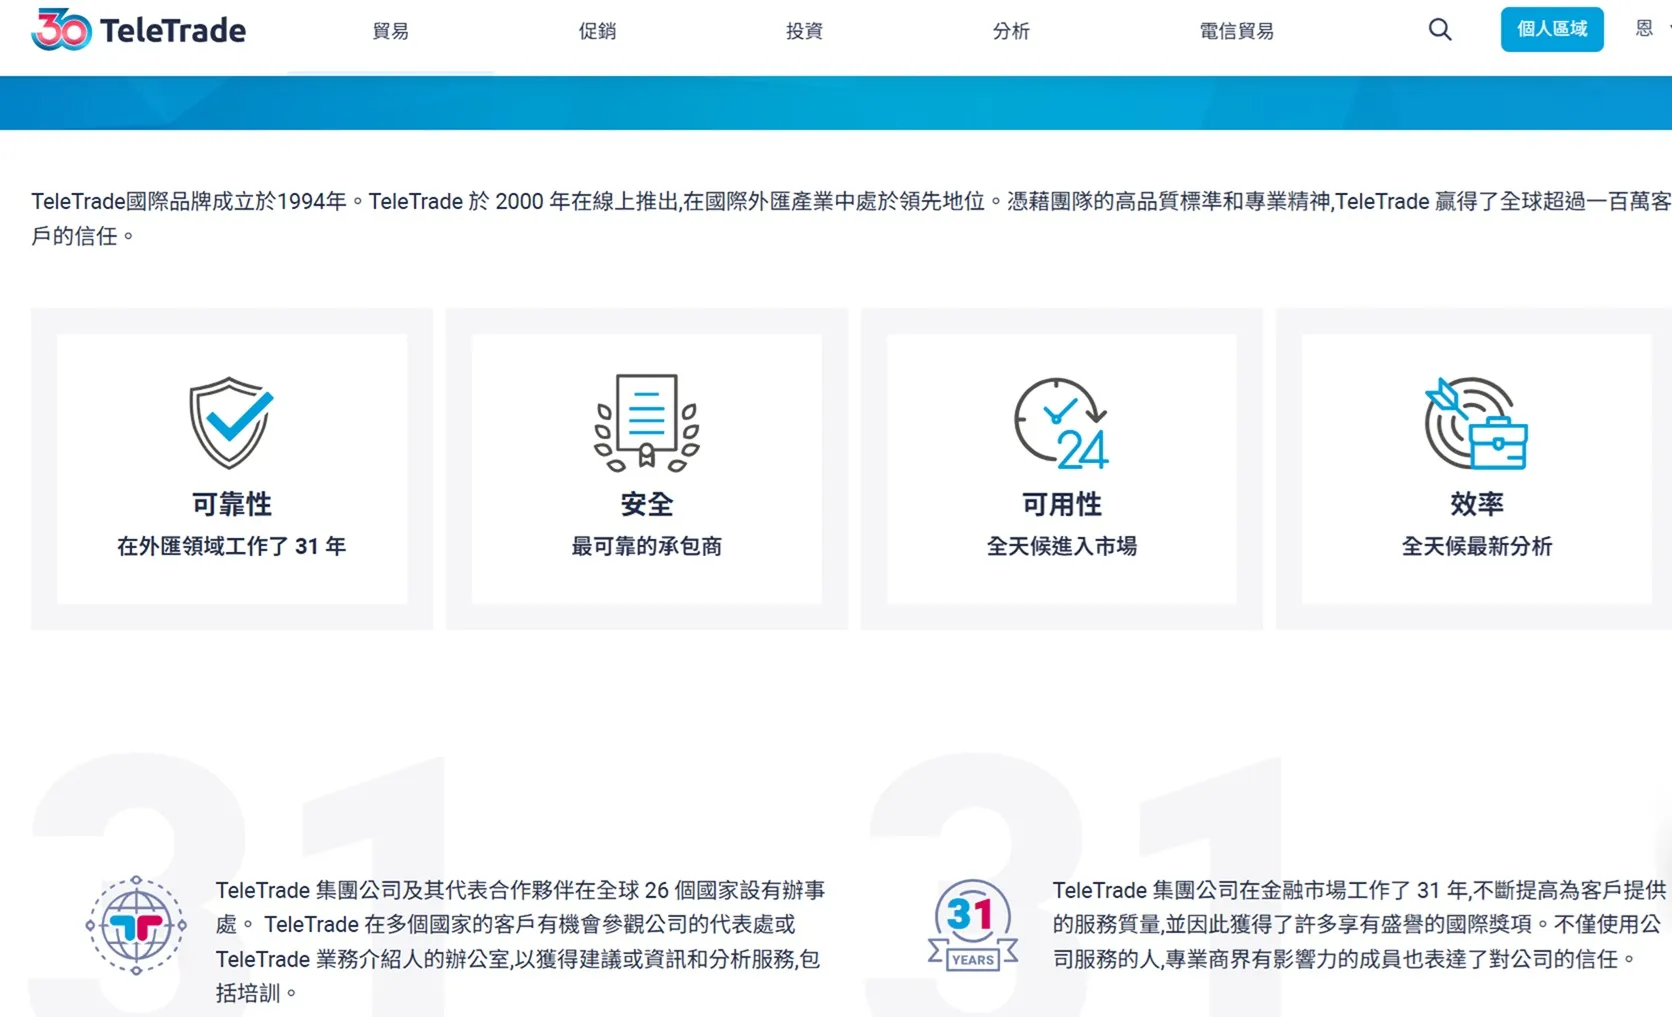This screenshot has width=1672, height=1017.
Task: Open the search magnifier icon
Action: tap(1440, 30)
